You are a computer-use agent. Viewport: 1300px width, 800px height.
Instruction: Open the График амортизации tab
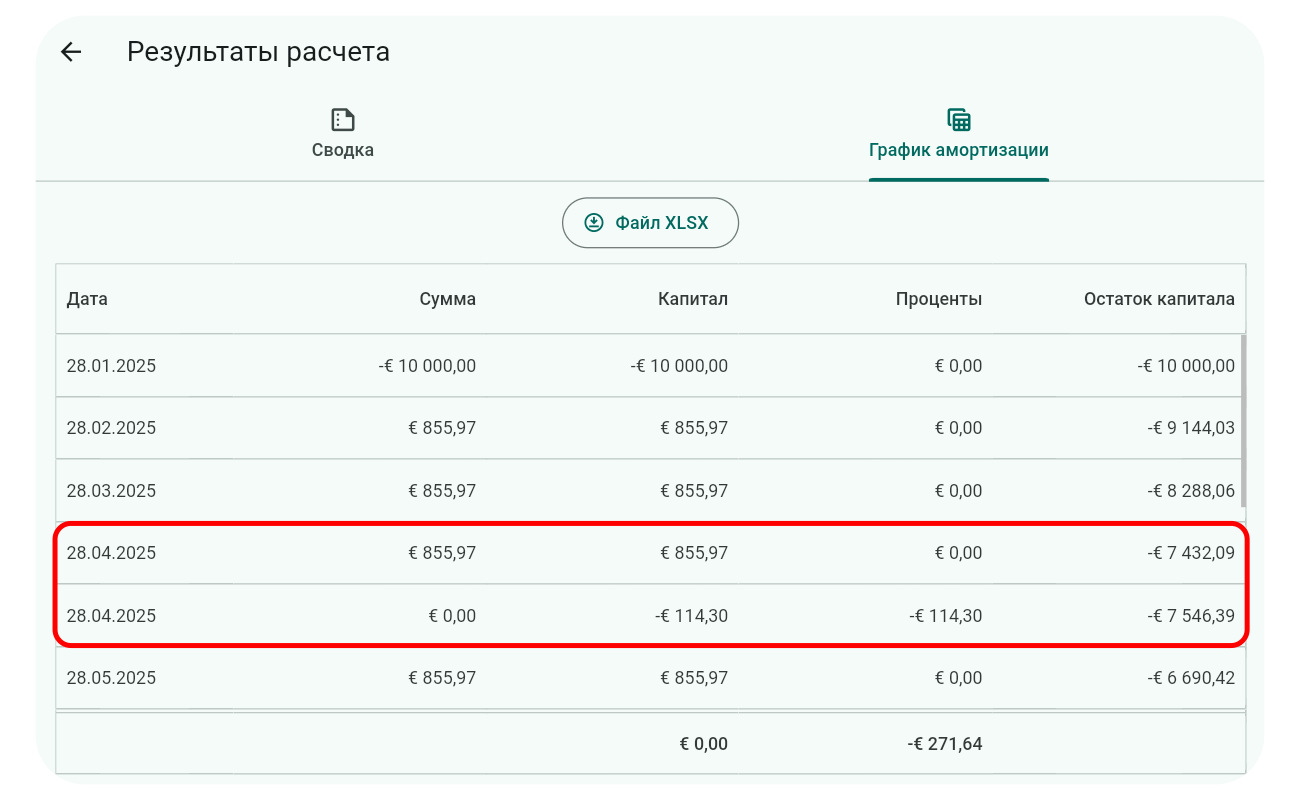[959, 134]
